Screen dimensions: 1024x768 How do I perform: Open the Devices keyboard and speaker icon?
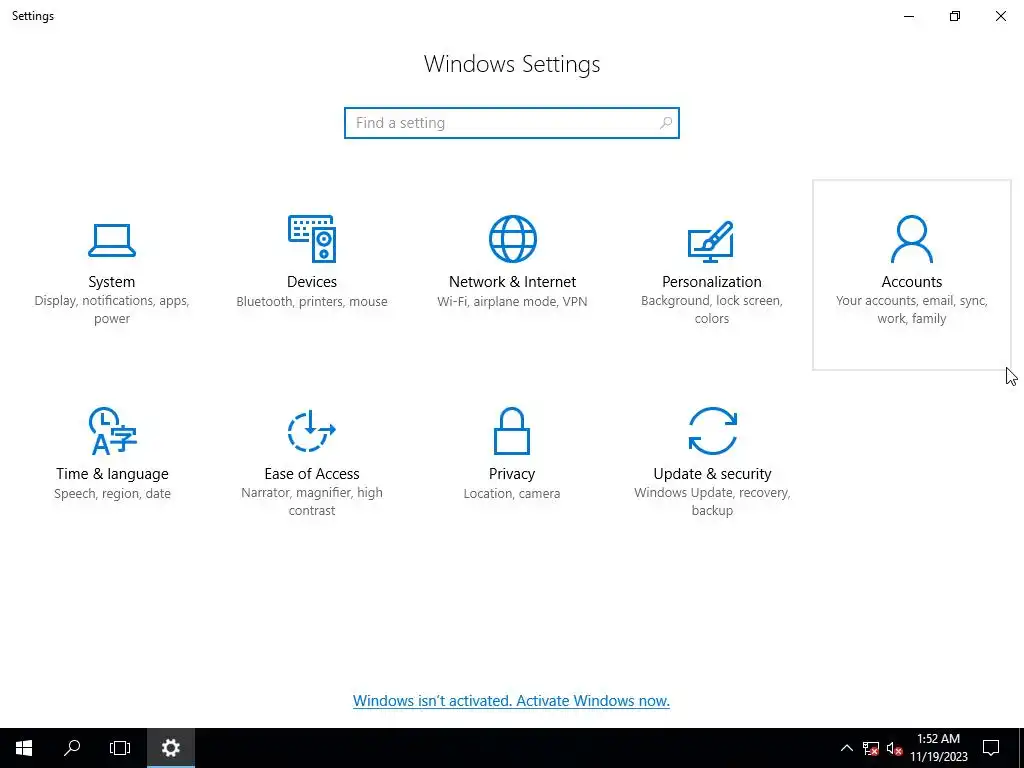(x=312, y=238)
